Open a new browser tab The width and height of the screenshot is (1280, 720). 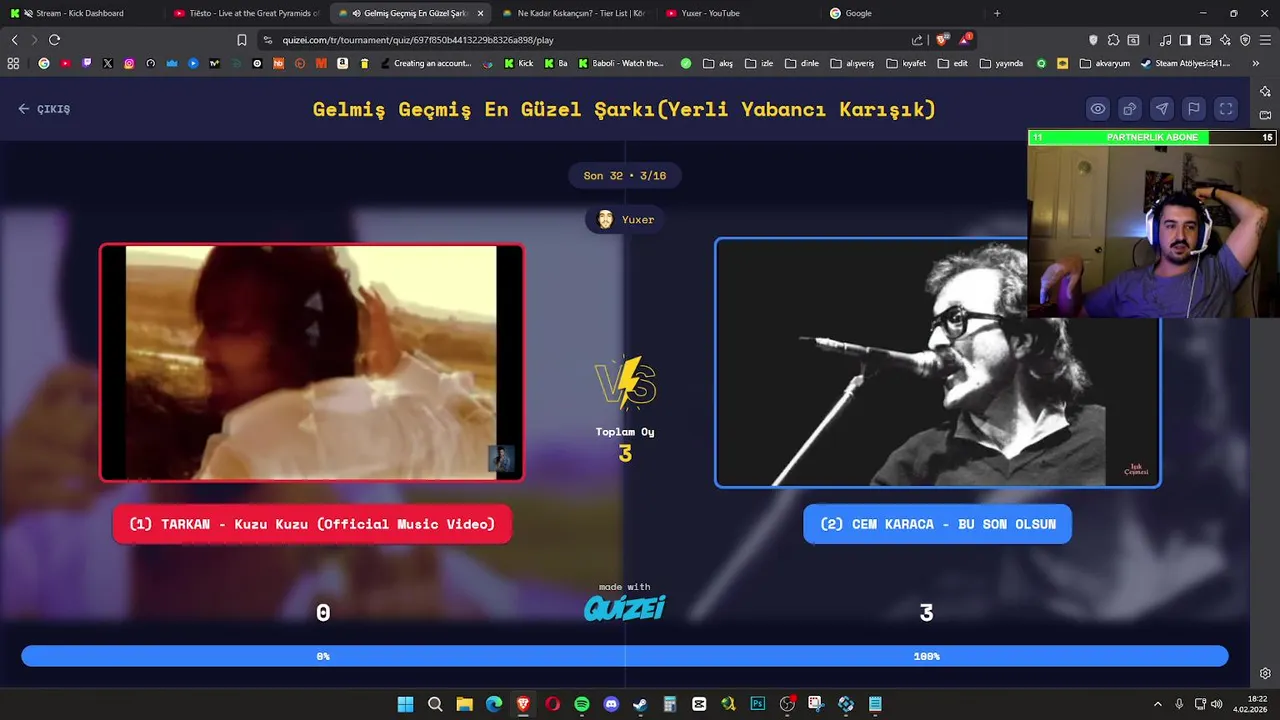click(997, 13)
